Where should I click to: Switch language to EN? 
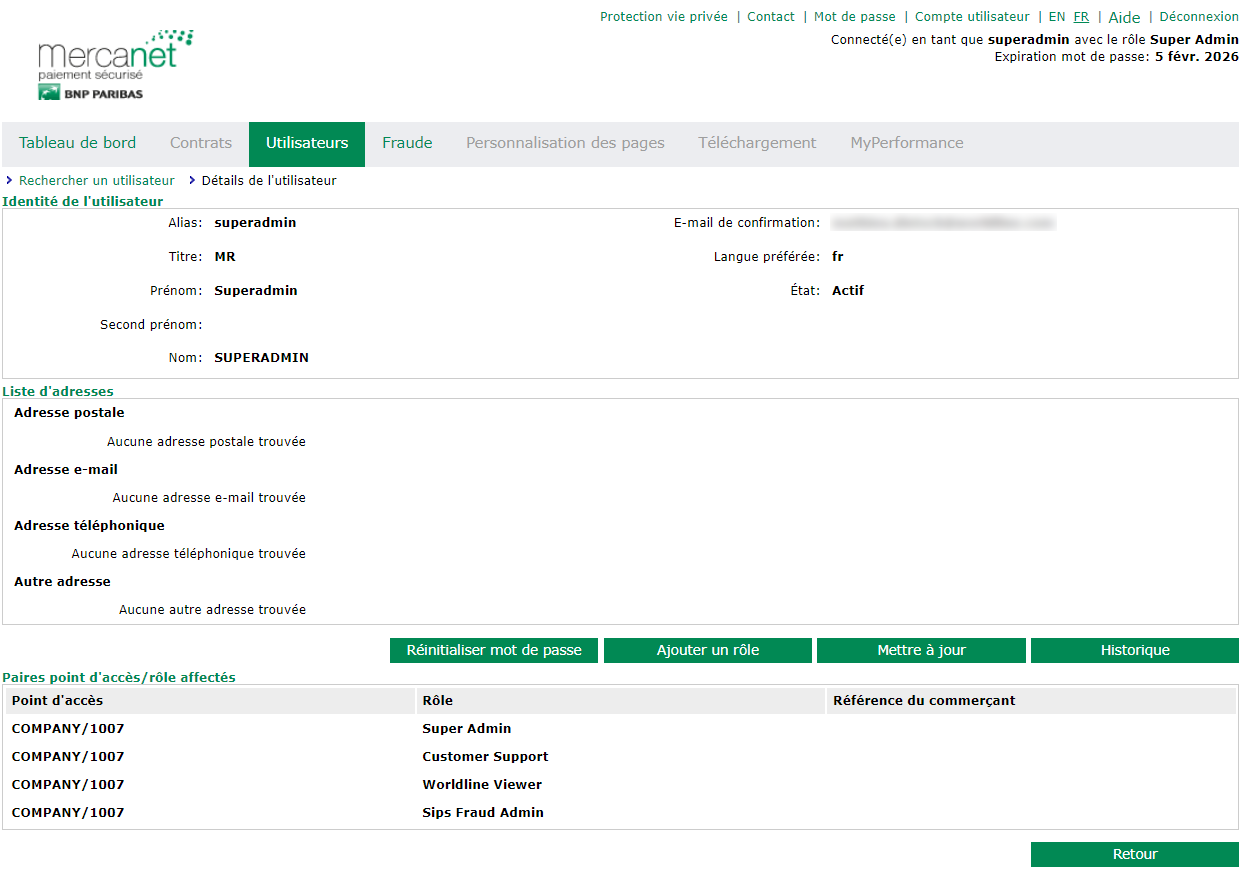[1057, 17]
